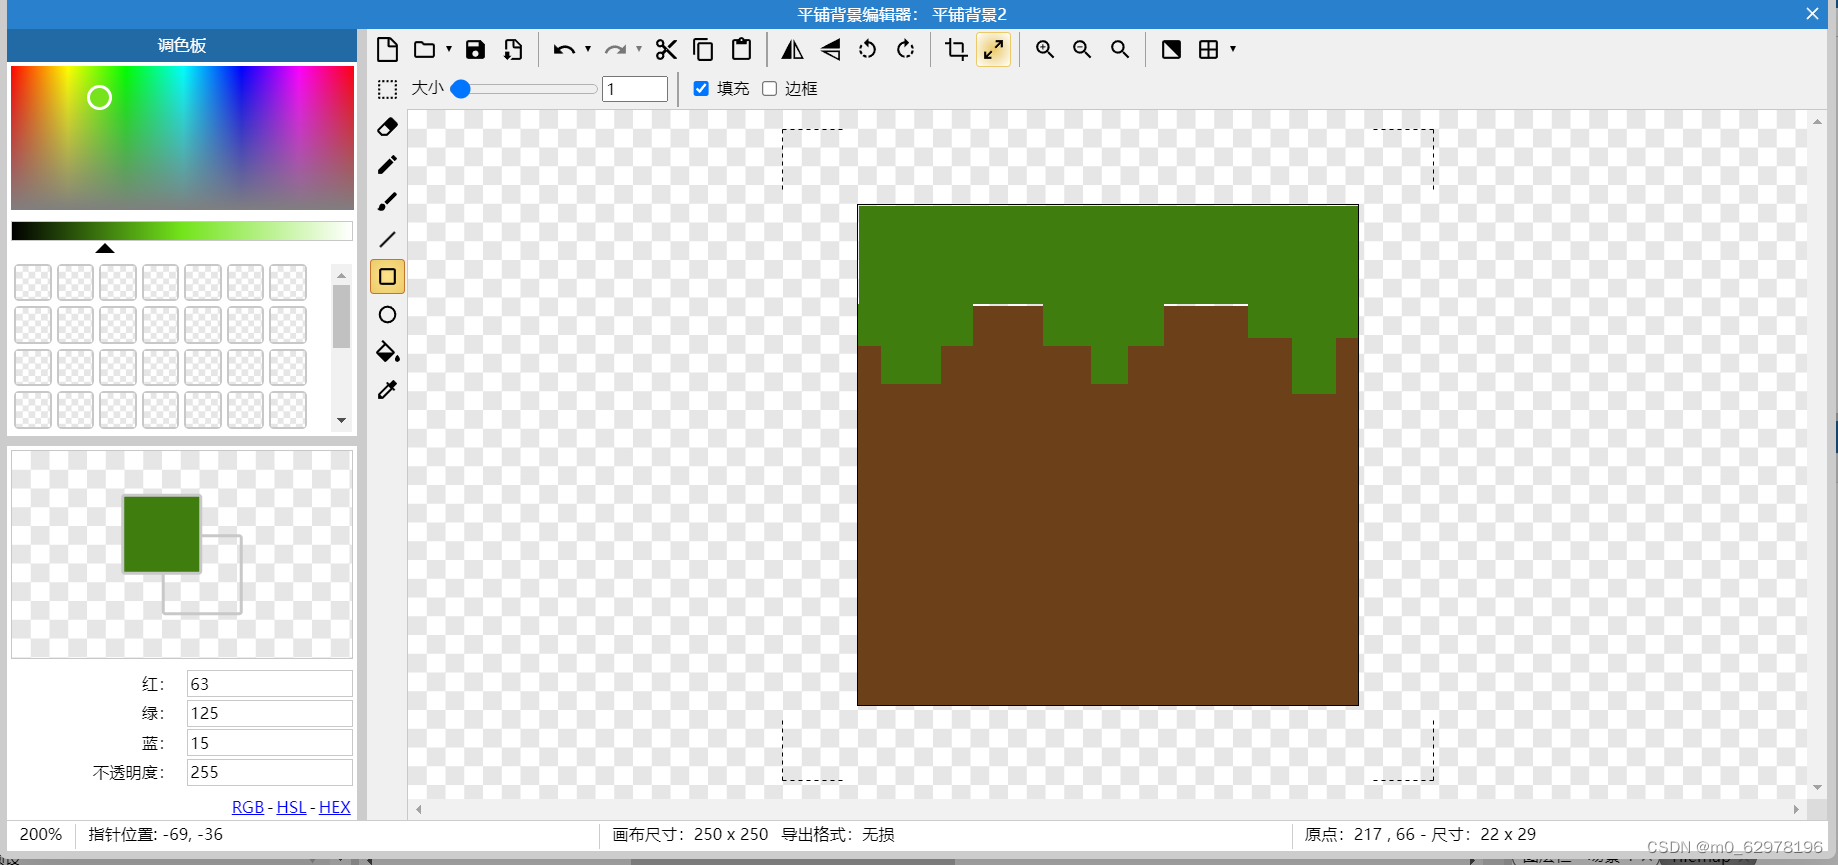Reset zoom with the plain magnifier icon

click(1120, 49)
